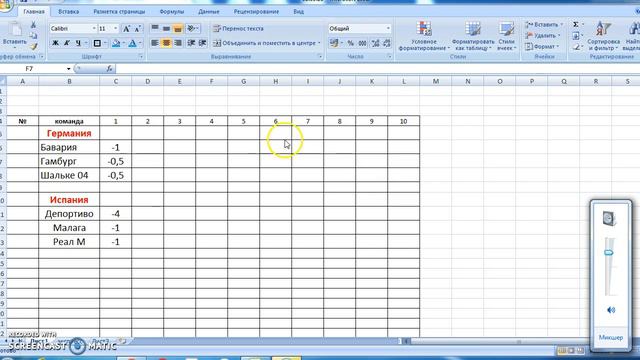Viewport: 640px width, 360px height.
Task: Expand the borders dropdown arrow
Action: point(105,43)
